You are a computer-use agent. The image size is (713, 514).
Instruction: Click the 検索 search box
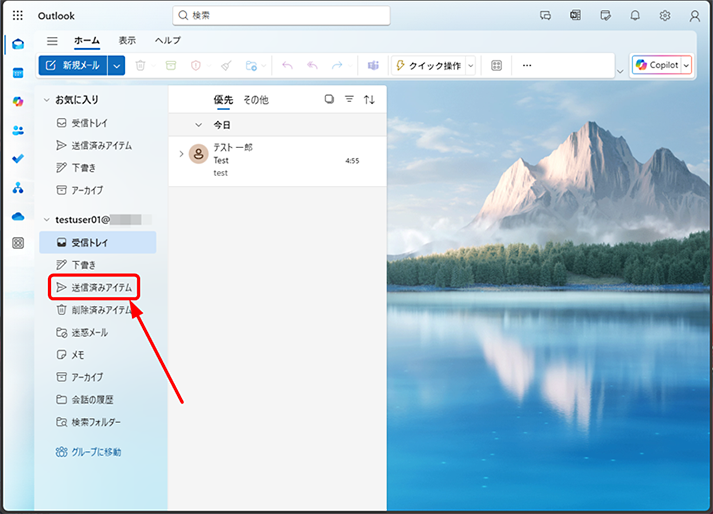(x=281, y=15)
